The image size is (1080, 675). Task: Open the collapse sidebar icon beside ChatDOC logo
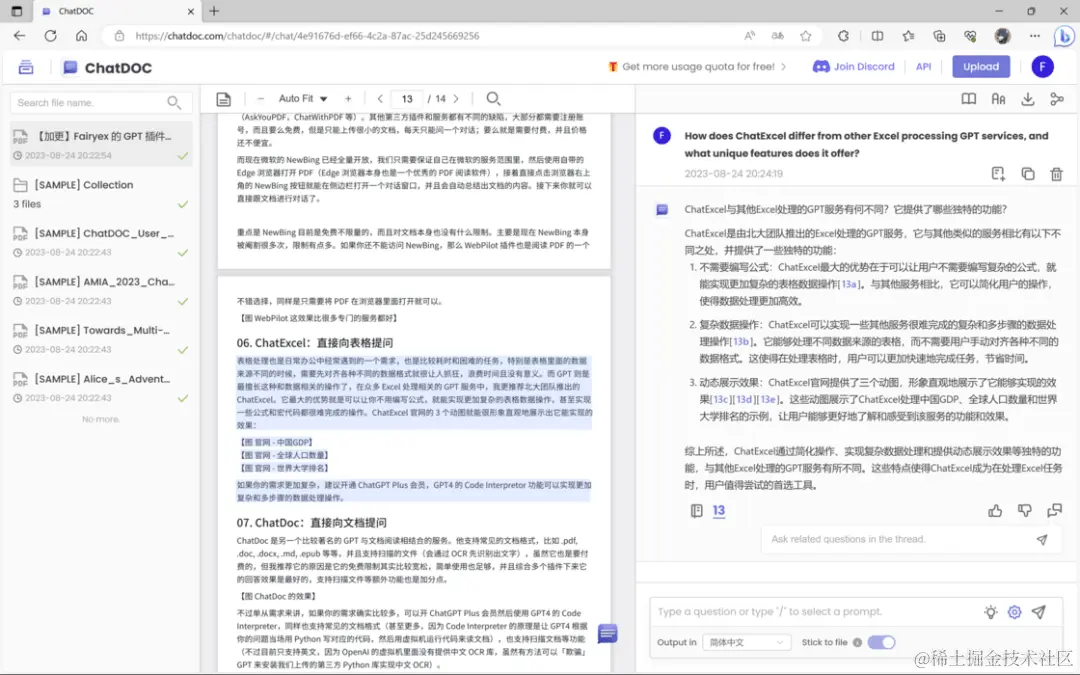(25, 67)
